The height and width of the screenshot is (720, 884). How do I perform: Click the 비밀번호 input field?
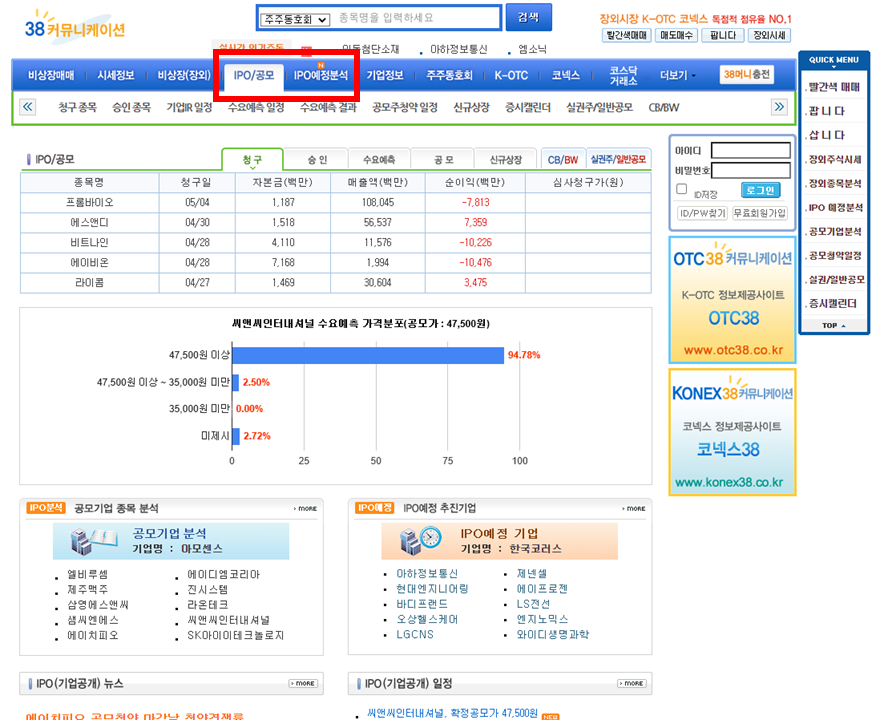pos(750,170)
